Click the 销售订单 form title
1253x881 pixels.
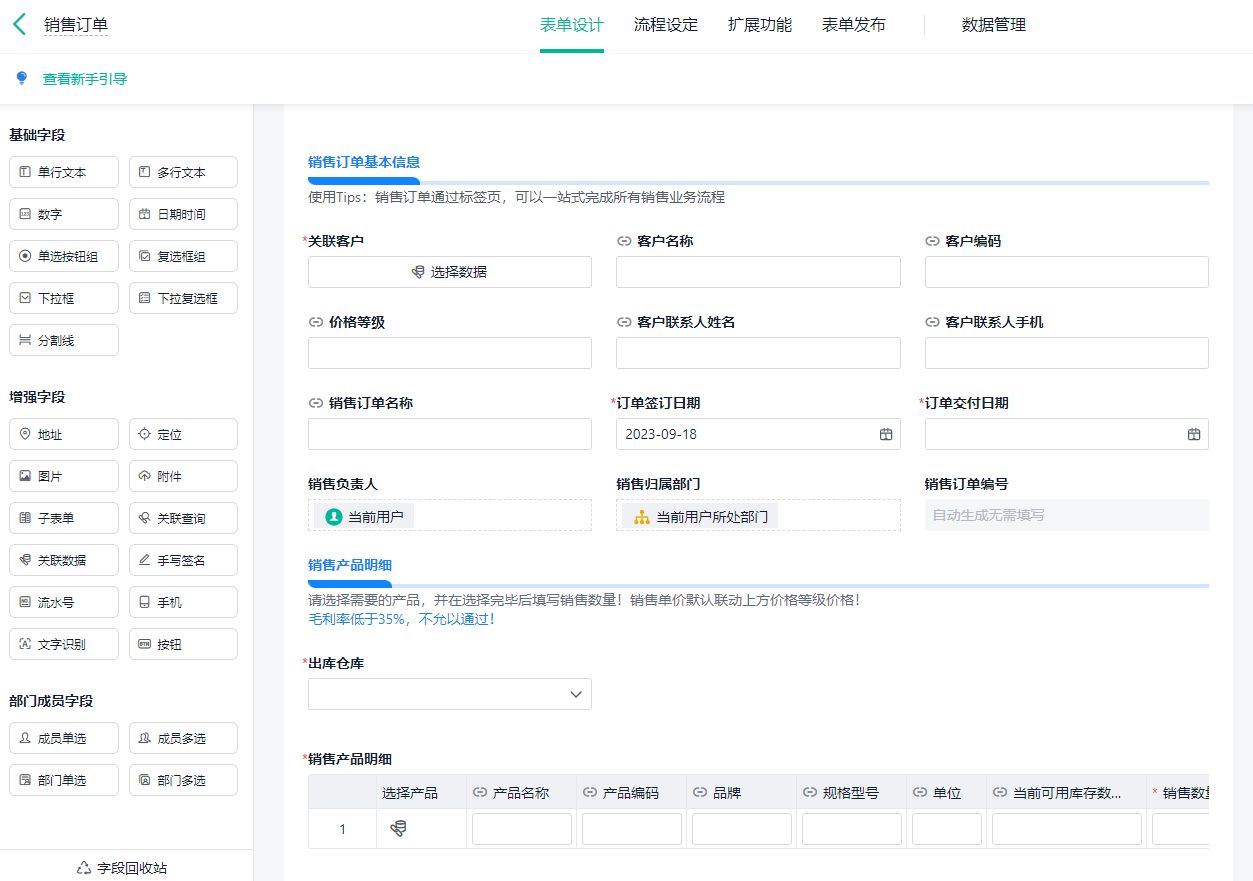pos(76,26)
